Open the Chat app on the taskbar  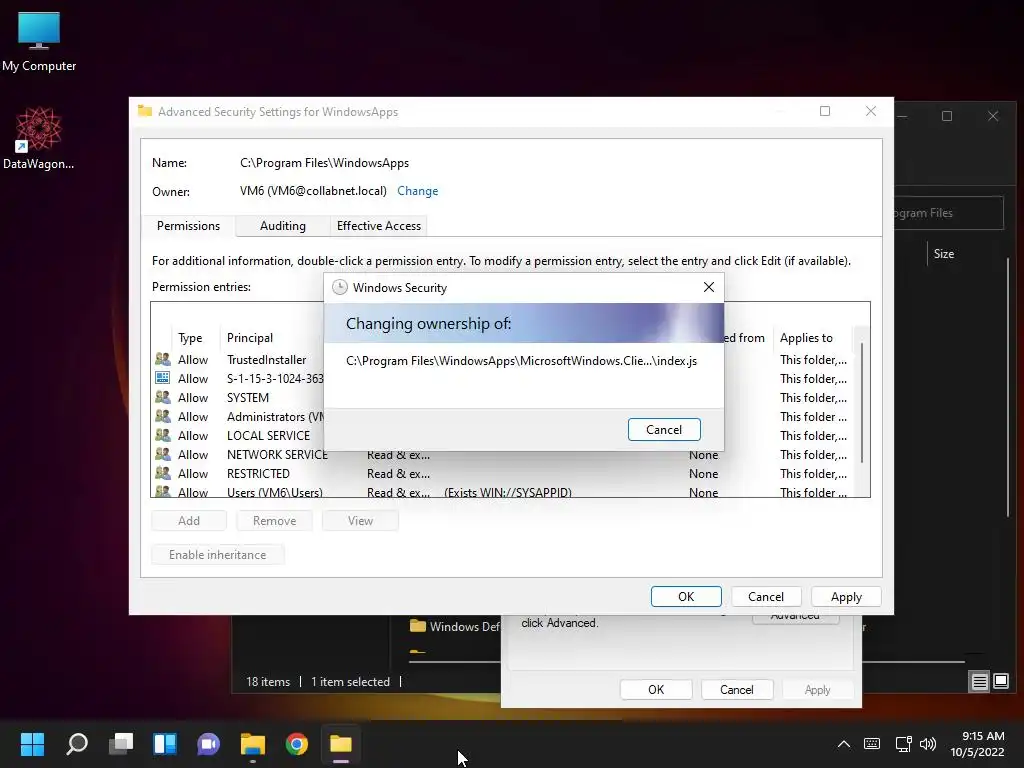[208, 744]
